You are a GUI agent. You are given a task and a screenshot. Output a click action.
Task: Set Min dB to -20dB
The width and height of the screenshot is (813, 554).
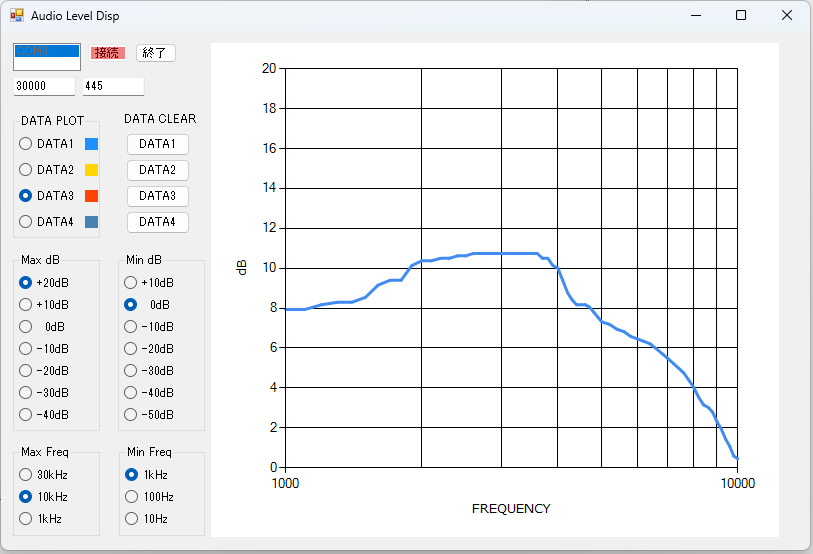[131, 349]
